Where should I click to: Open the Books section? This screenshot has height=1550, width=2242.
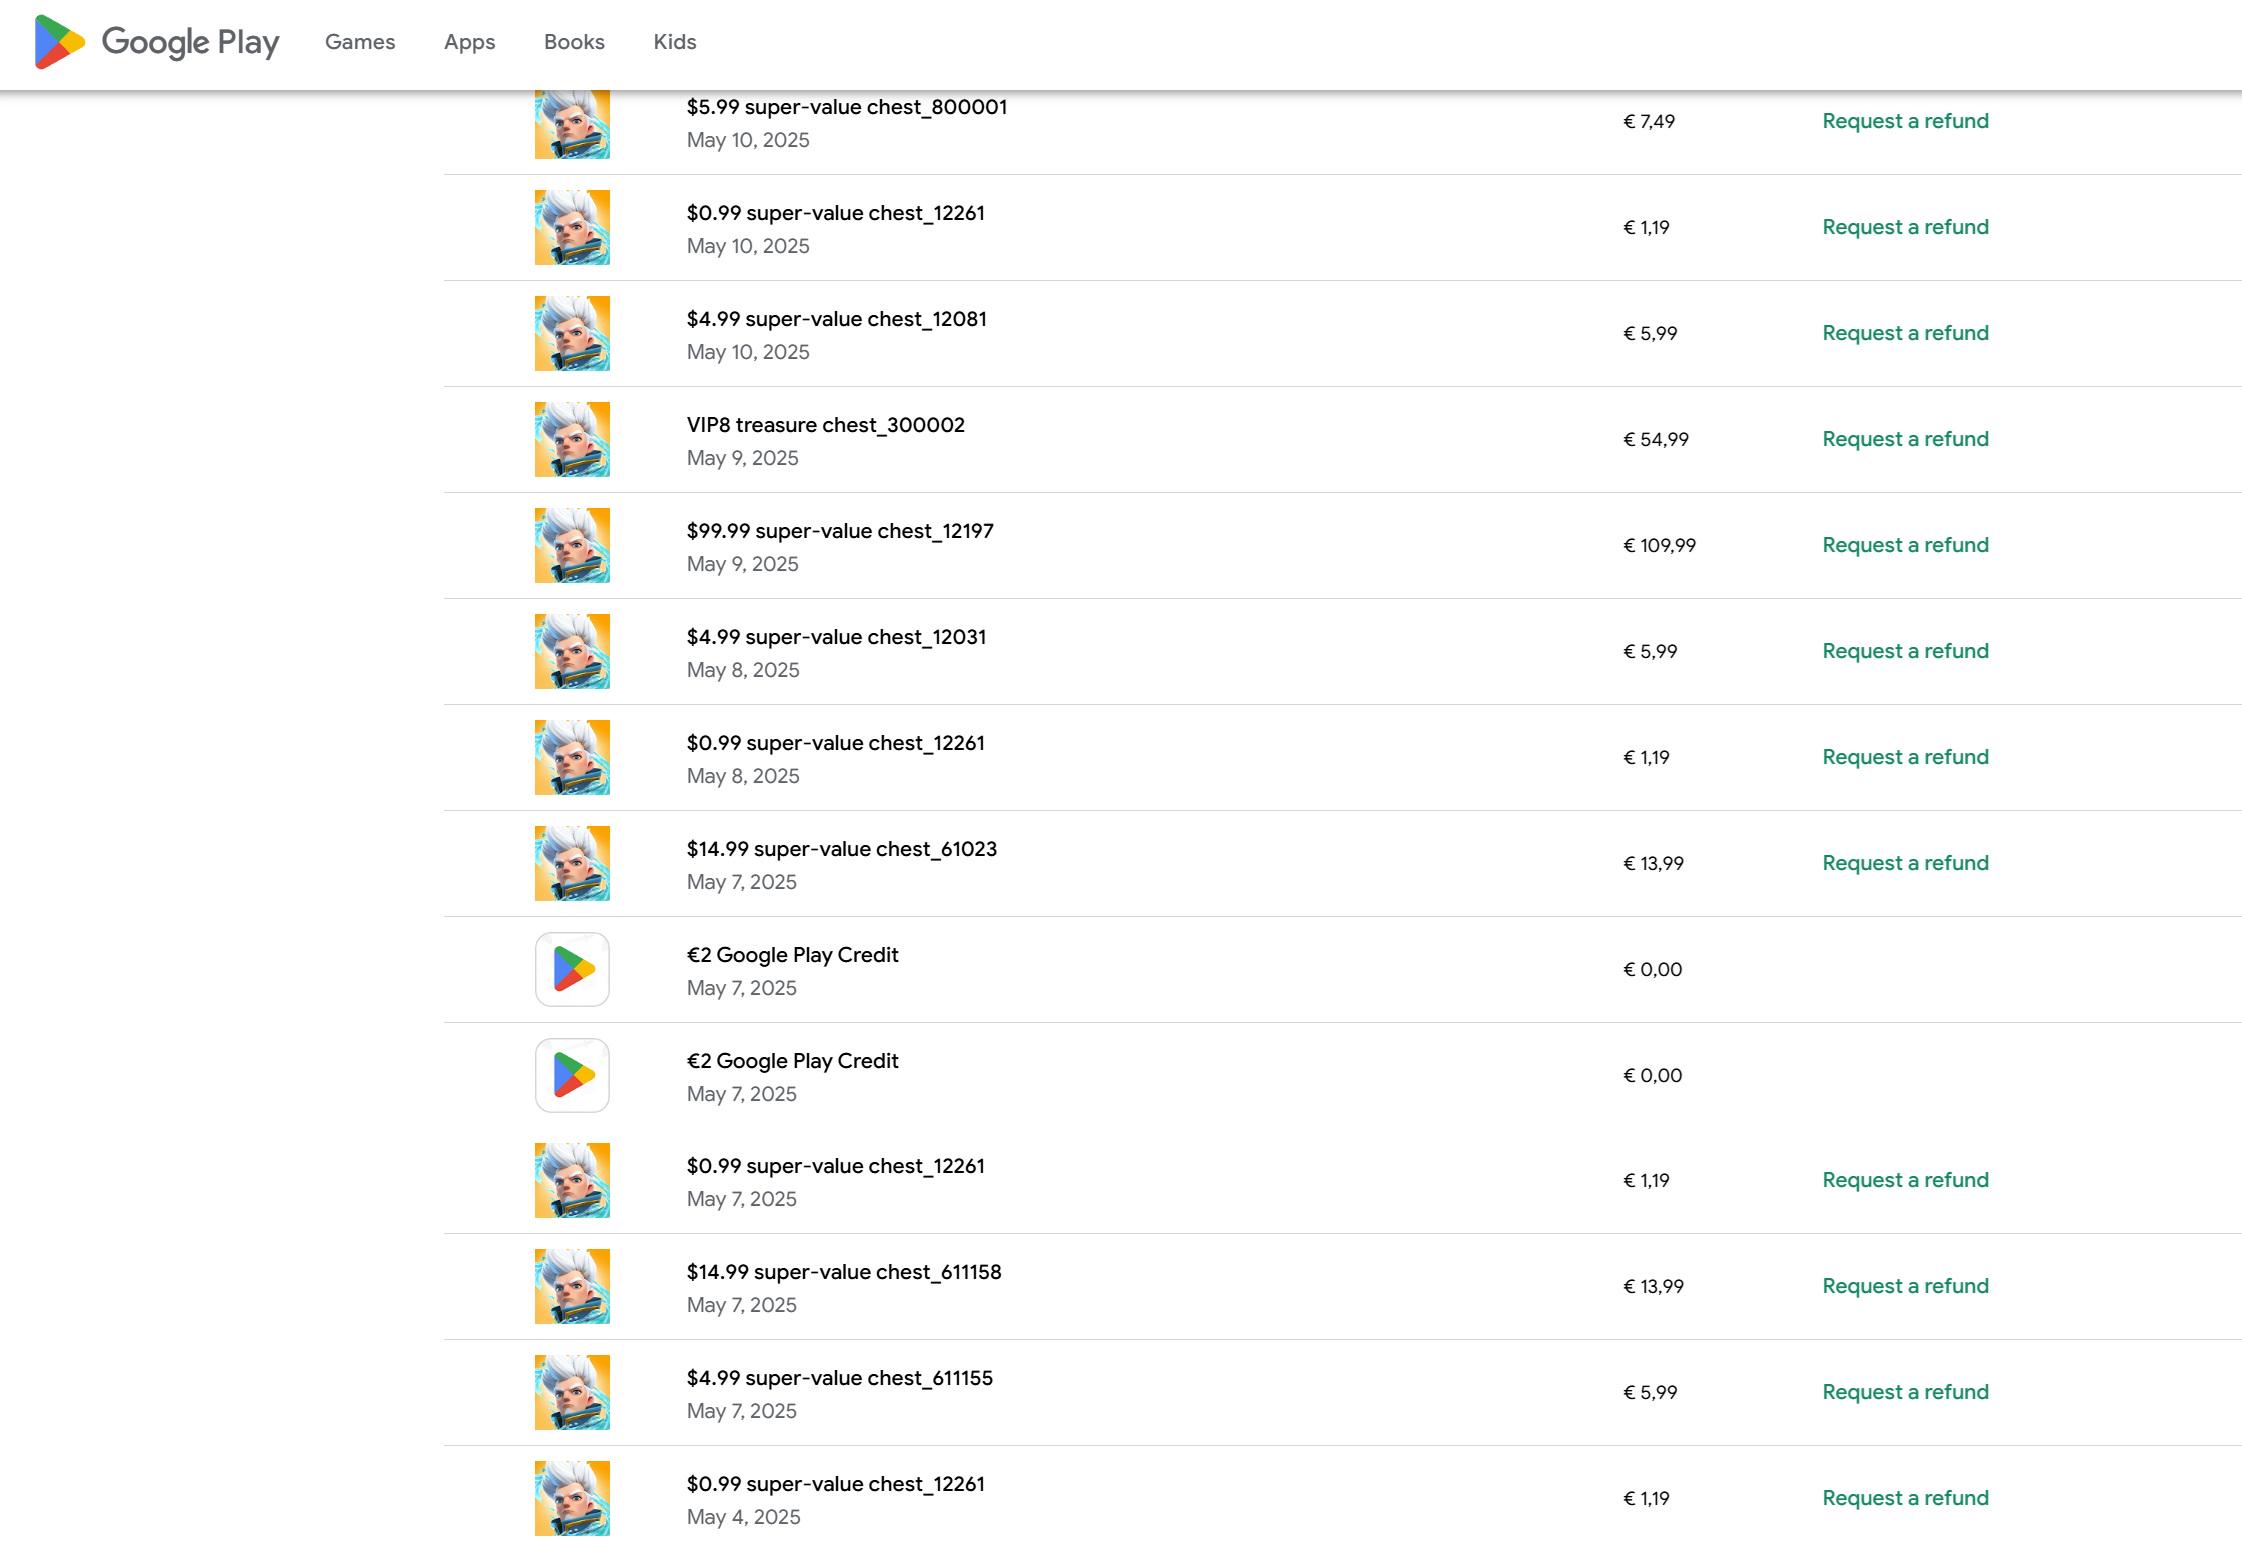click(x=574, y=42)
